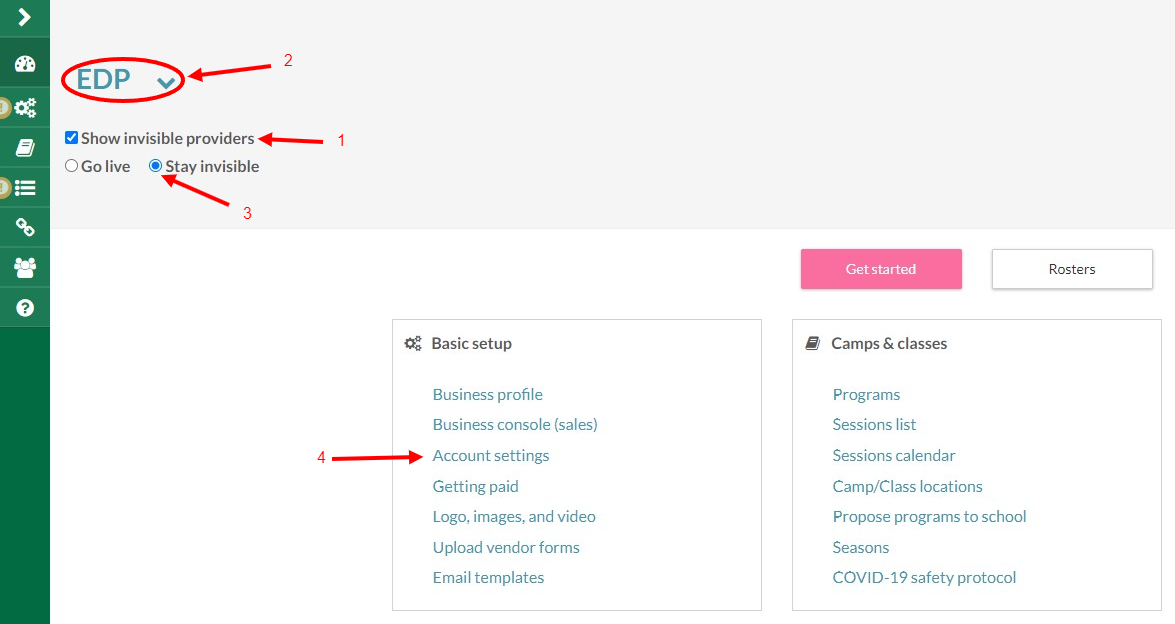This screenshot has height=624, width=1175.
Task: Open the book icon in sidebar
Action: (x=25, y=148)
